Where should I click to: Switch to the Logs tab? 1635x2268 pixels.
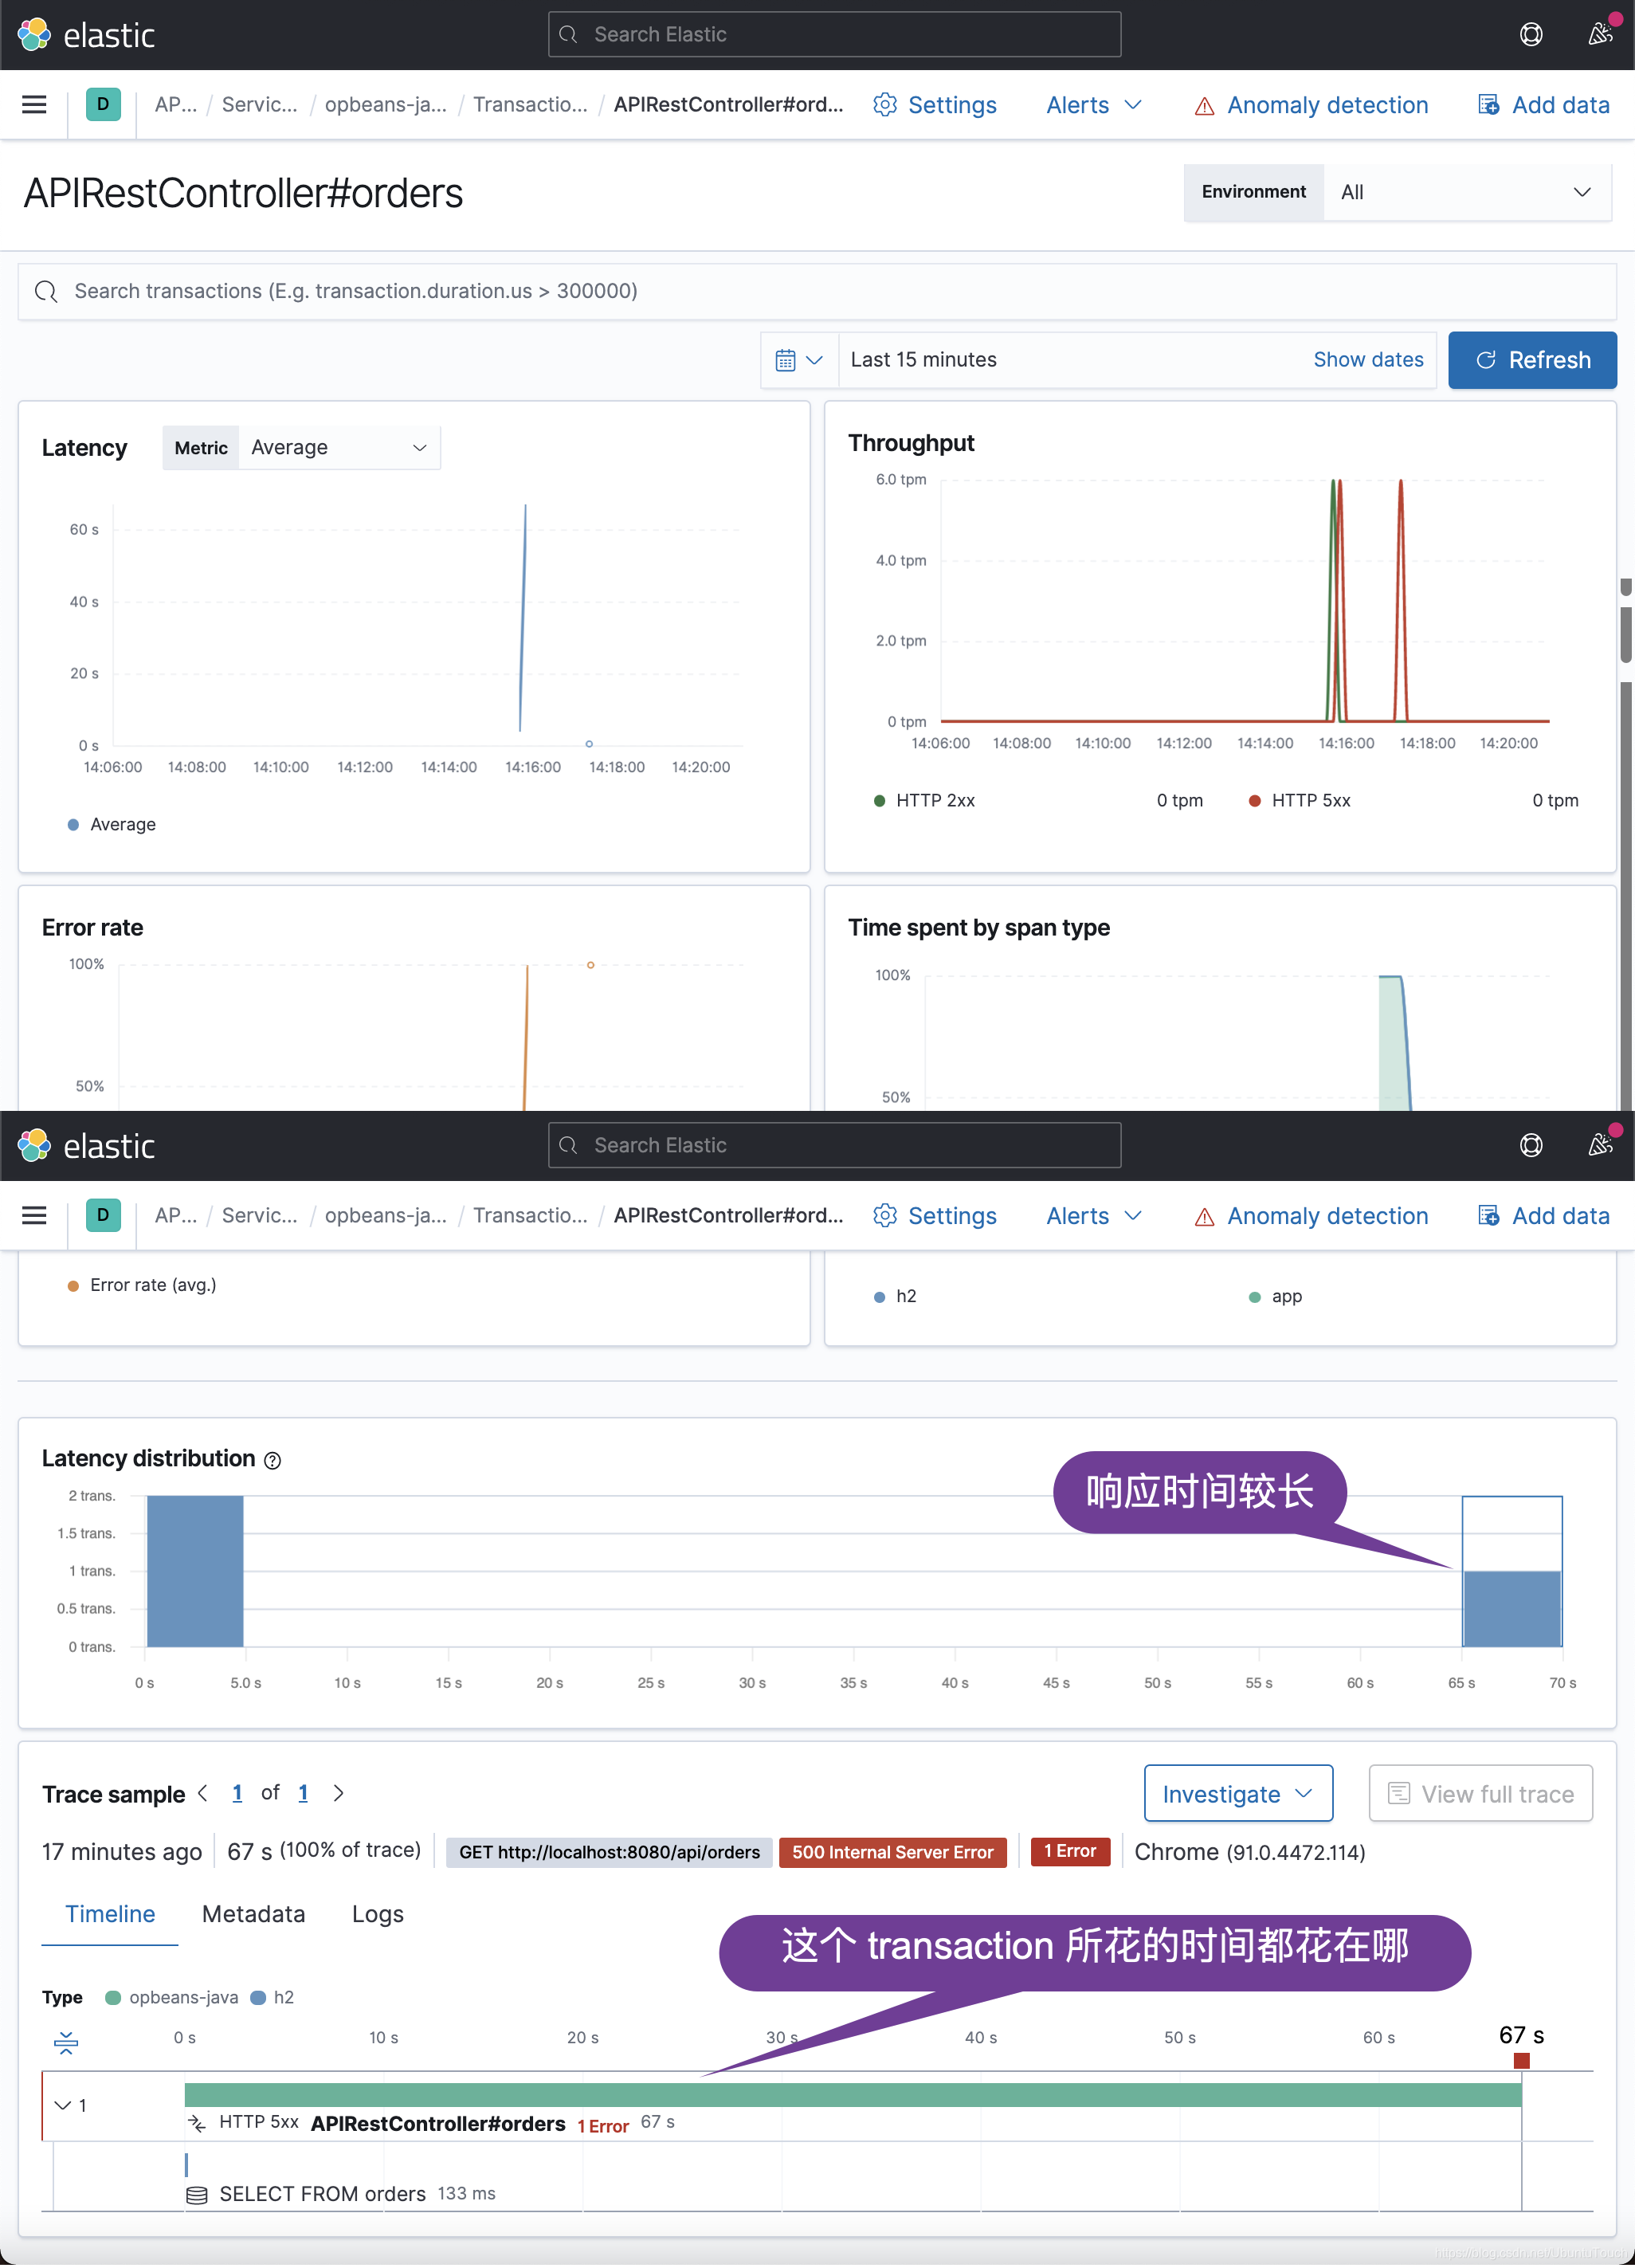(x=377, y=1914)
